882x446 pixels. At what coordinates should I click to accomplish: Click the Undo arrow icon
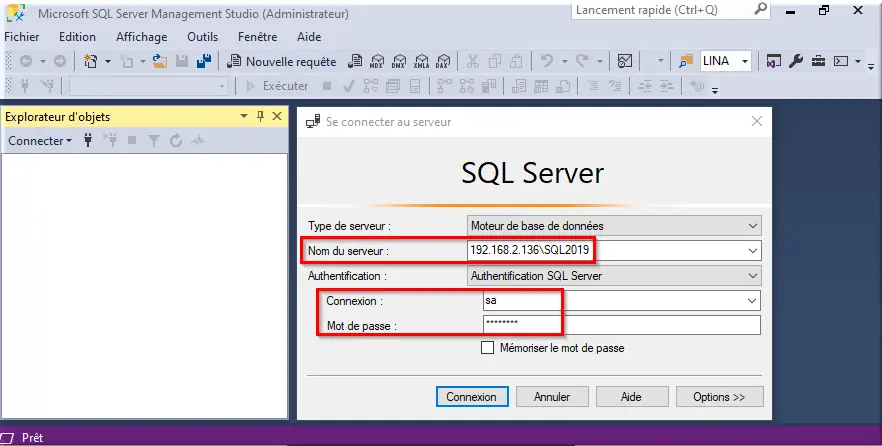coord(546,61)
